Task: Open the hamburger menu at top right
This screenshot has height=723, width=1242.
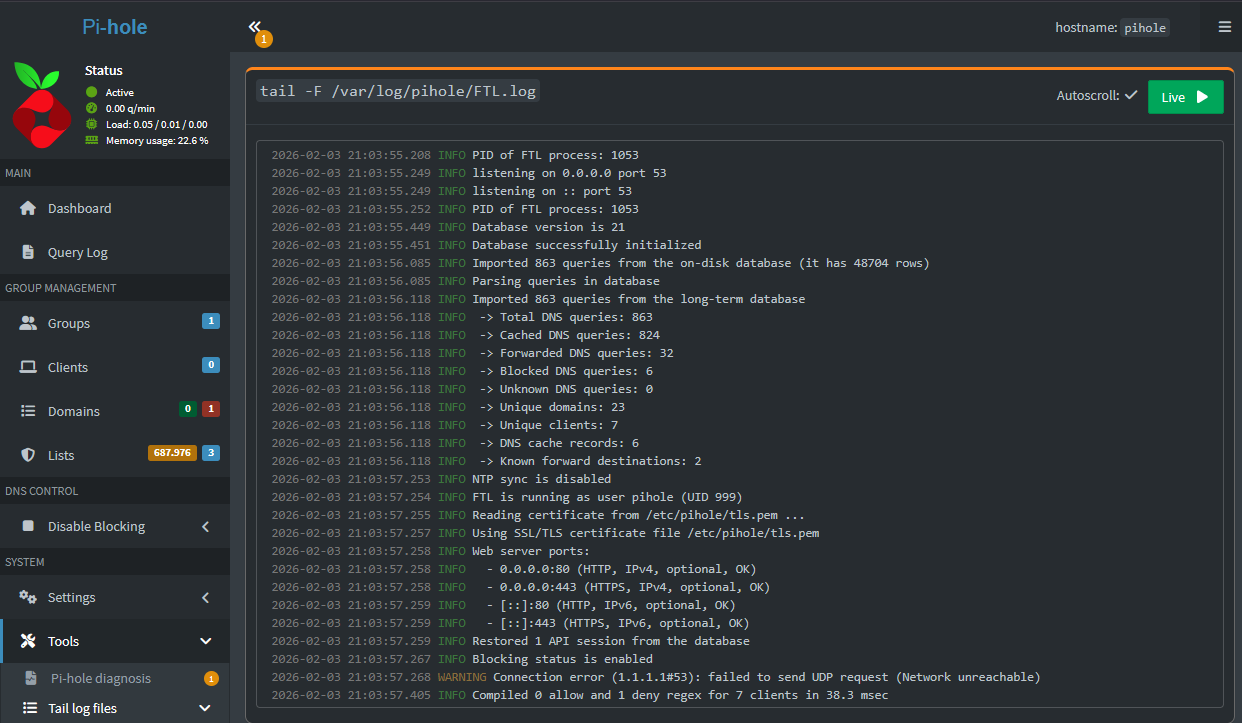Action: (1224, 27)
